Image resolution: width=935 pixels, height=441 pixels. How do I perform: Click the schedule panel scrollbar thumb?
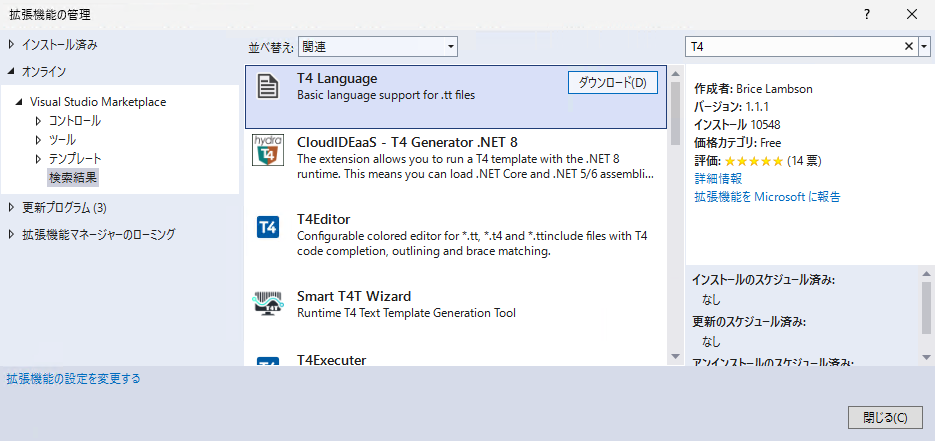(x=926, y=306)
